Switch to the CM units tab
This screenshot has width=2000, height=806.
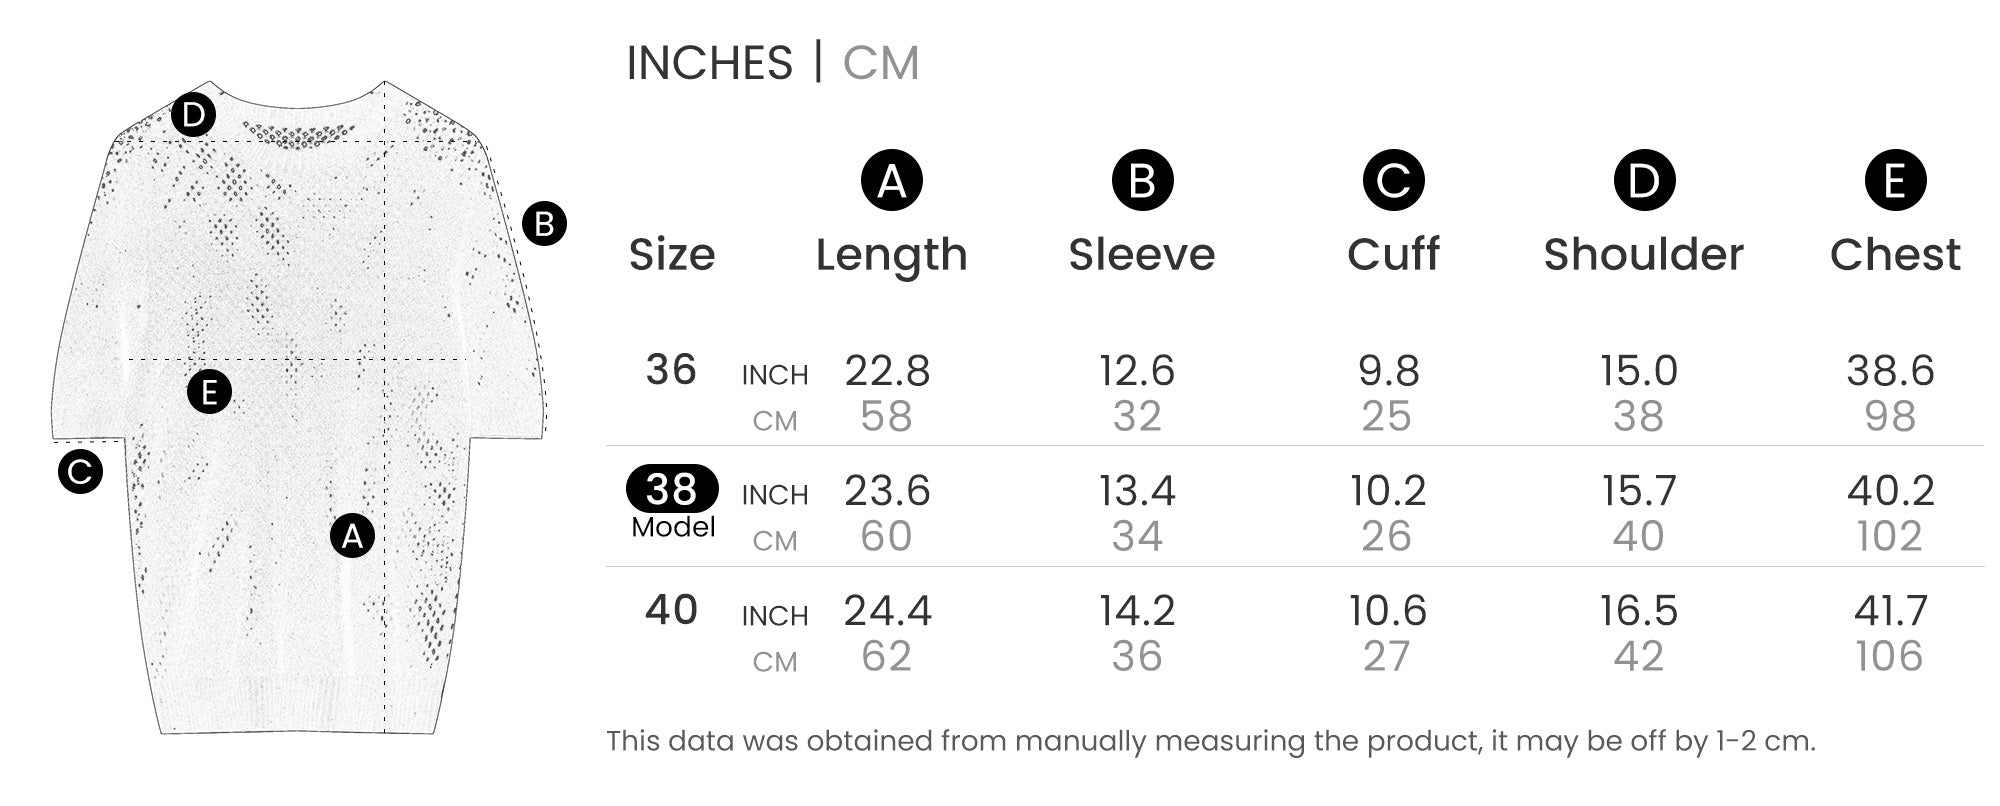tap(880, 63)
